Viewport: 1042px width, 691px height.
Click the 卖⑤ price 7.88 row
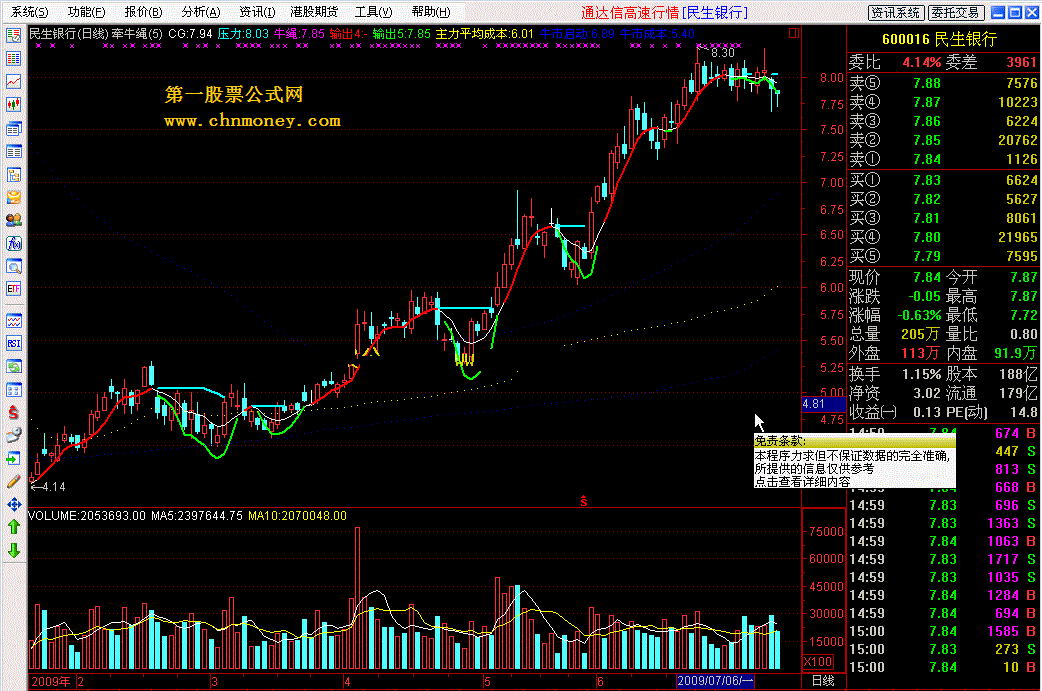[944, 83]
